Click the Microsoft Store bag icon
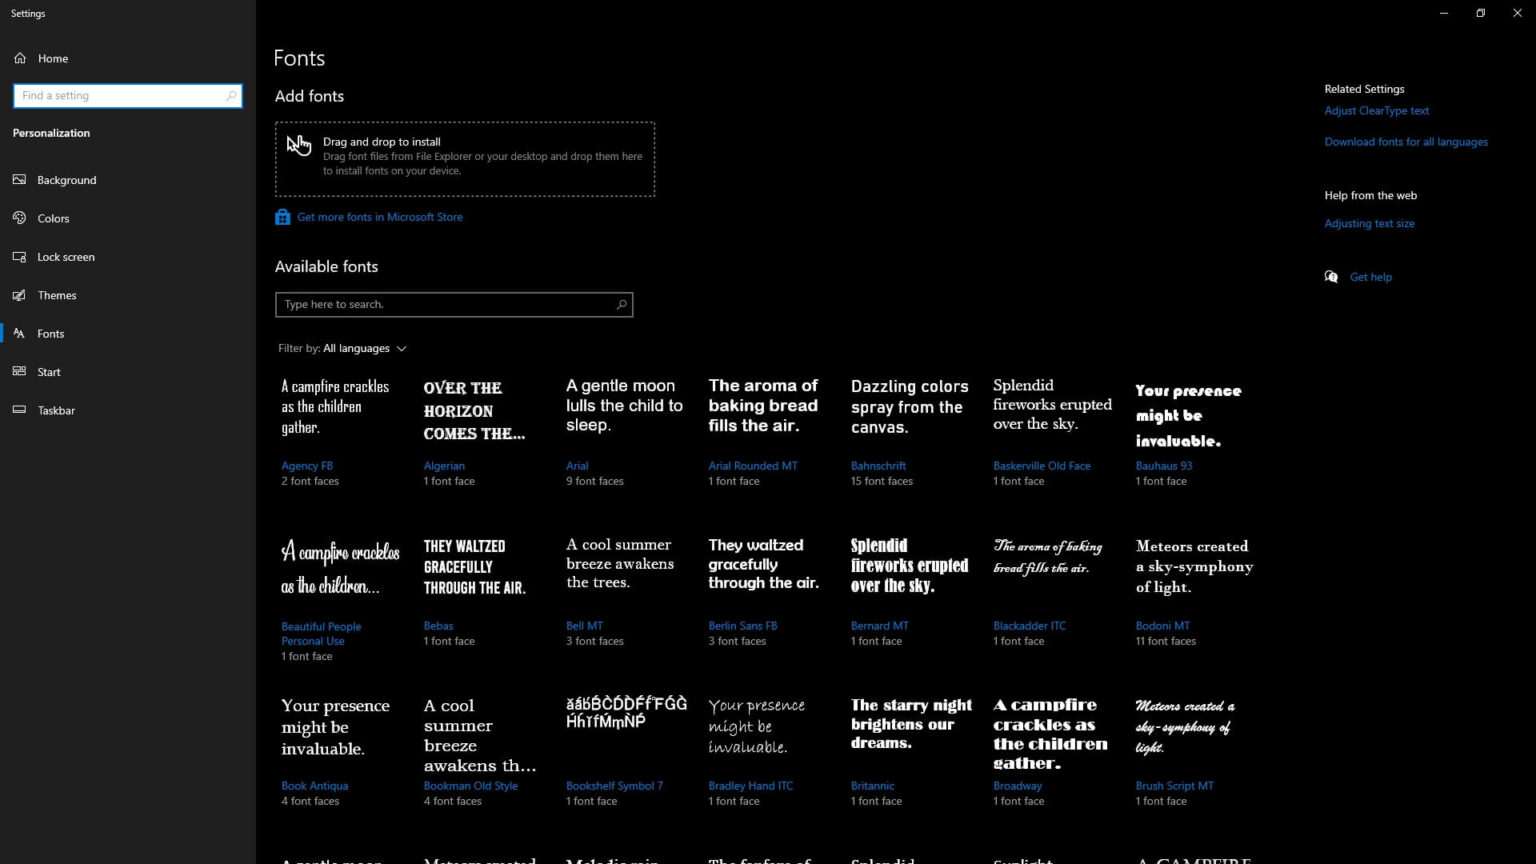Image resolution: width=1536 pixels, height=864 pixels. coord(283,217)
